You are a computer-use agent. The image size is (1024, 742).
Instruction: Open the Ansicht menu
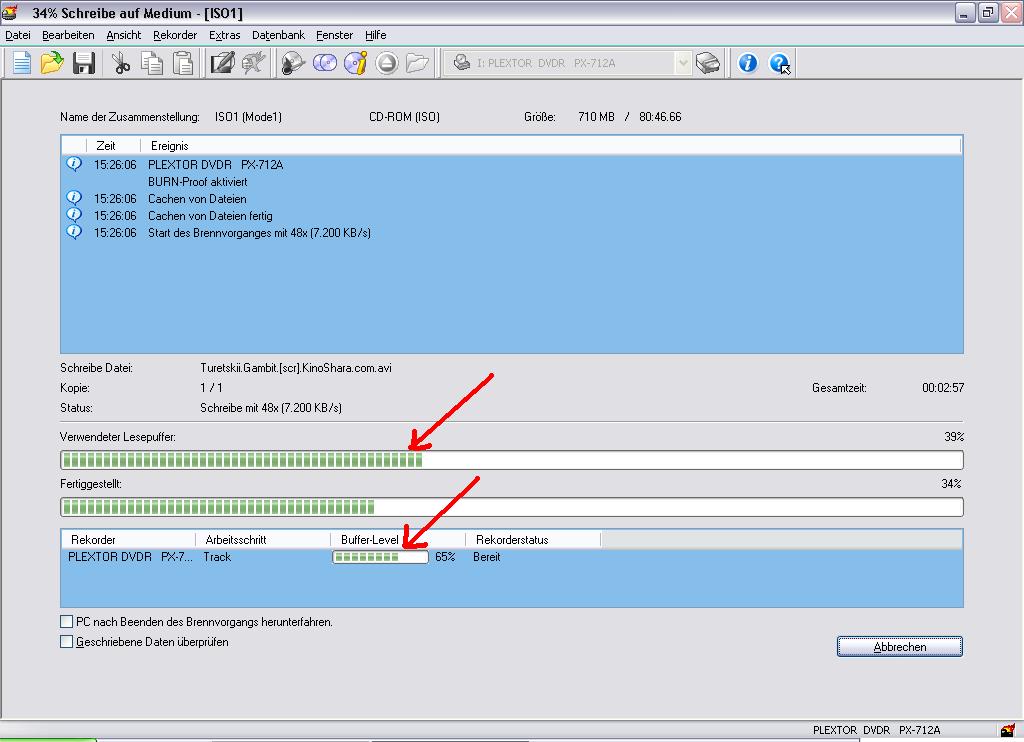click(x=123, y=35)
